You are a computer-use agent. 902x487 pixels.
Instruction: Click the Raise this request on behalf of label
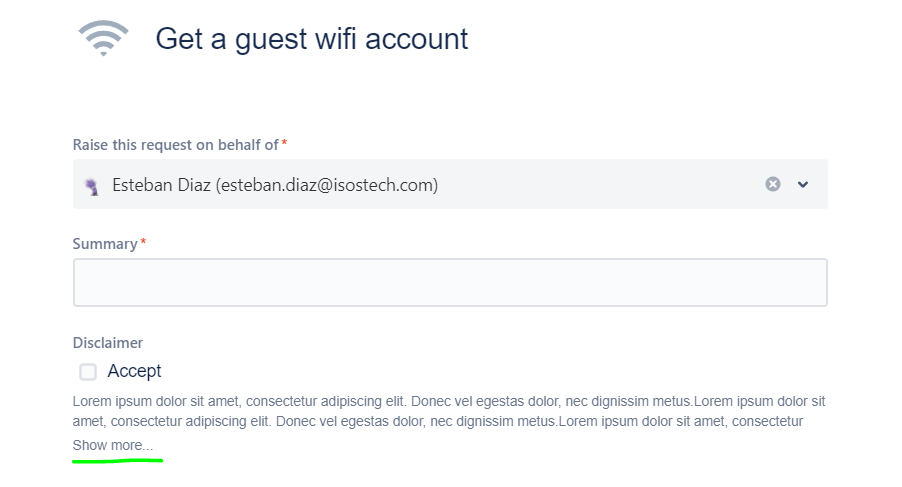(175, 145)
